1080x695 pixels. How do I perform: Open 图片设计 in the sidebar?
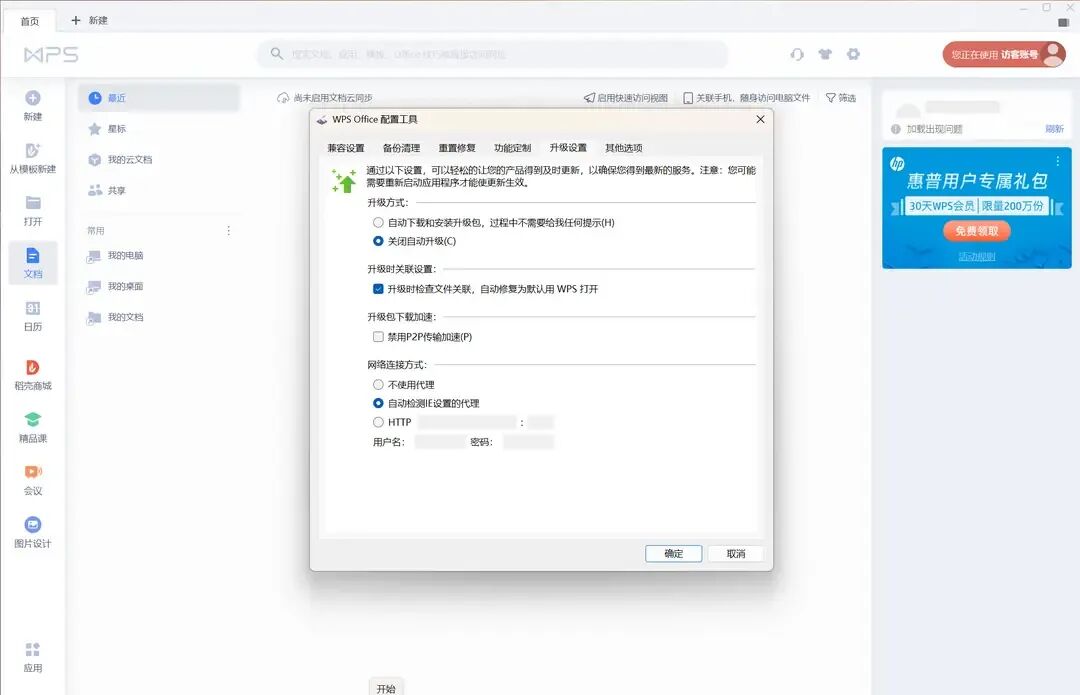[32, 533]
